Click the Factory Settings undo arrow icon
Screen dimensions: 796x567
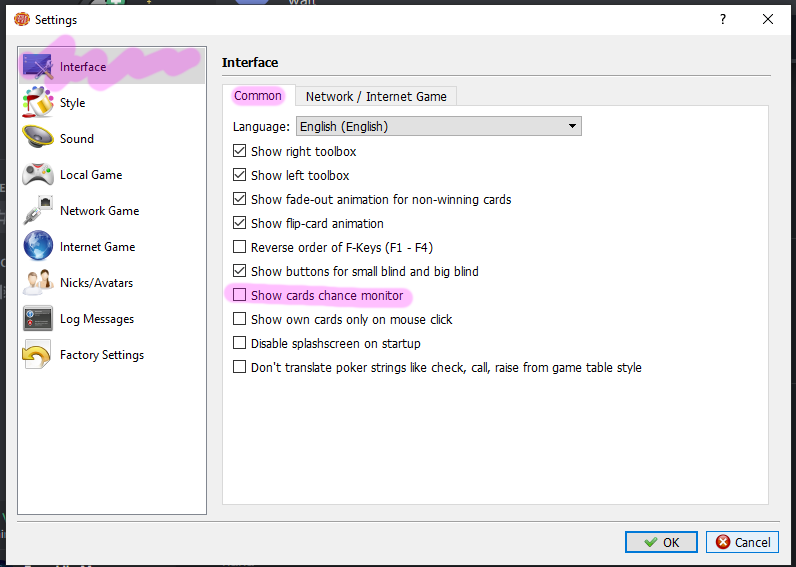tap(39, 355)
